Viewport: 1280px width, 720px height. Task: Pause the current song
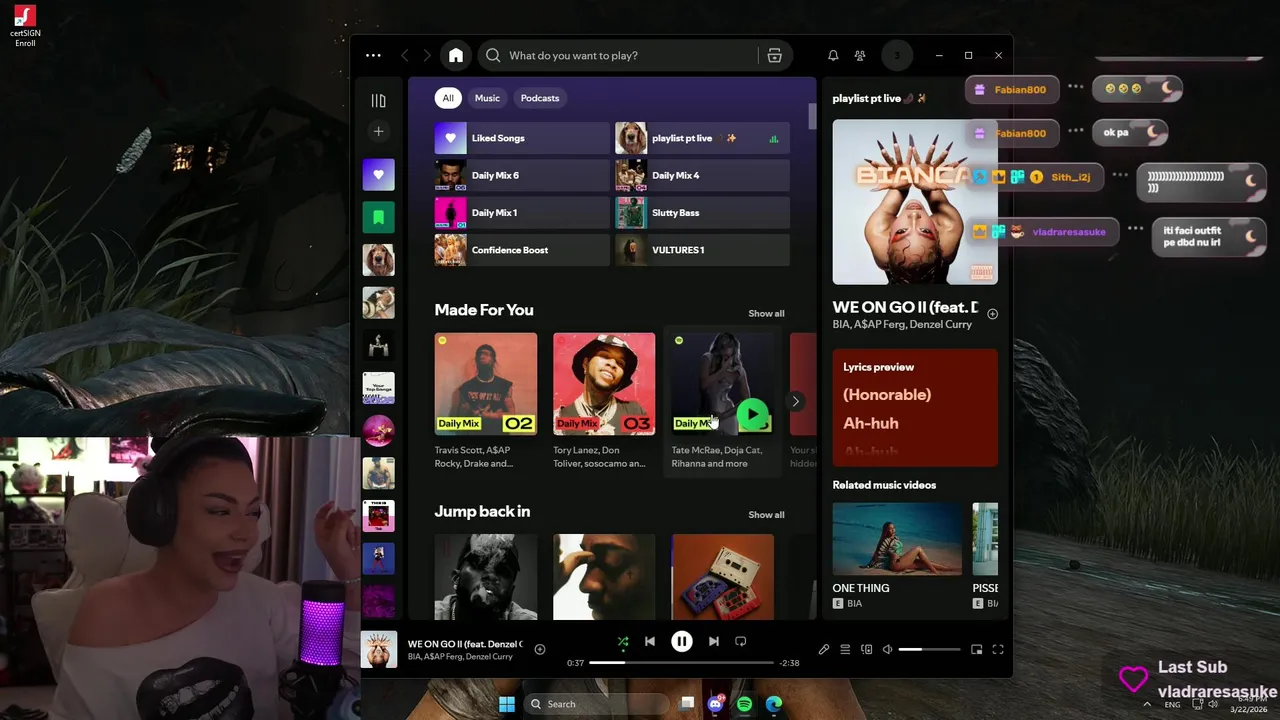(682, 641)
